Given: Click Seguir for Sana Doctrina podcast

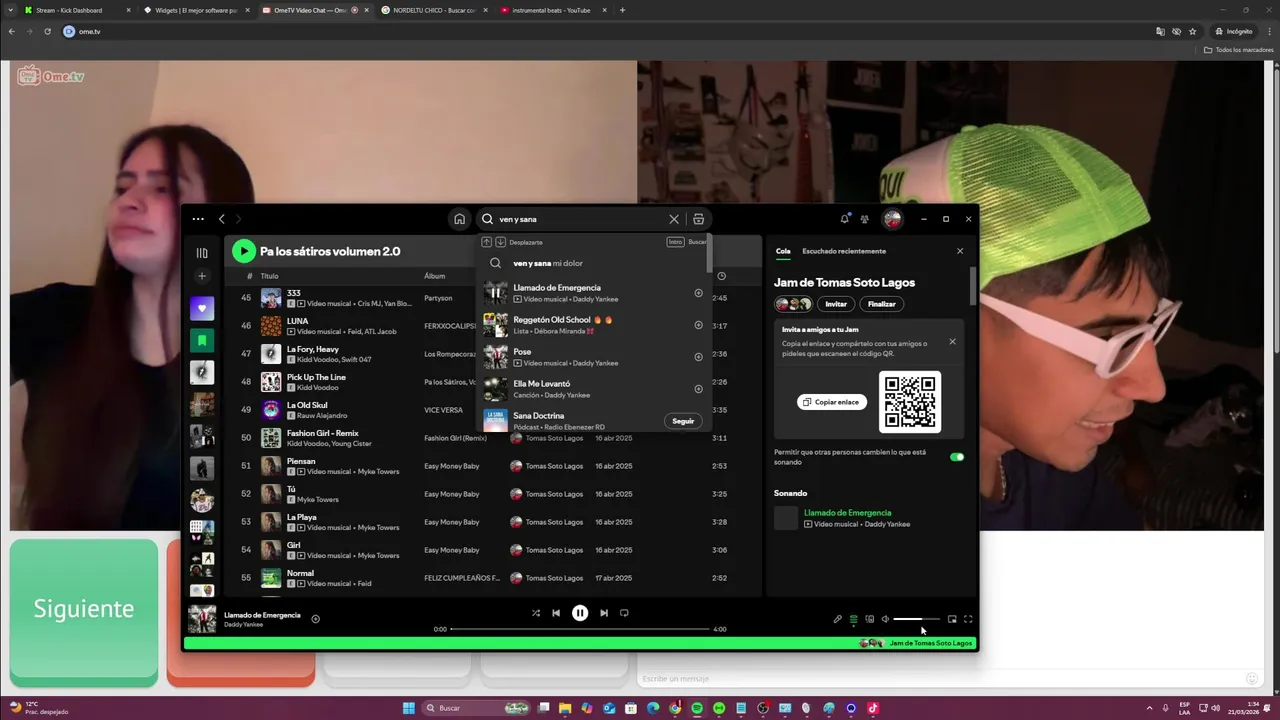Looking at the screenshot, I should (683, 421).
